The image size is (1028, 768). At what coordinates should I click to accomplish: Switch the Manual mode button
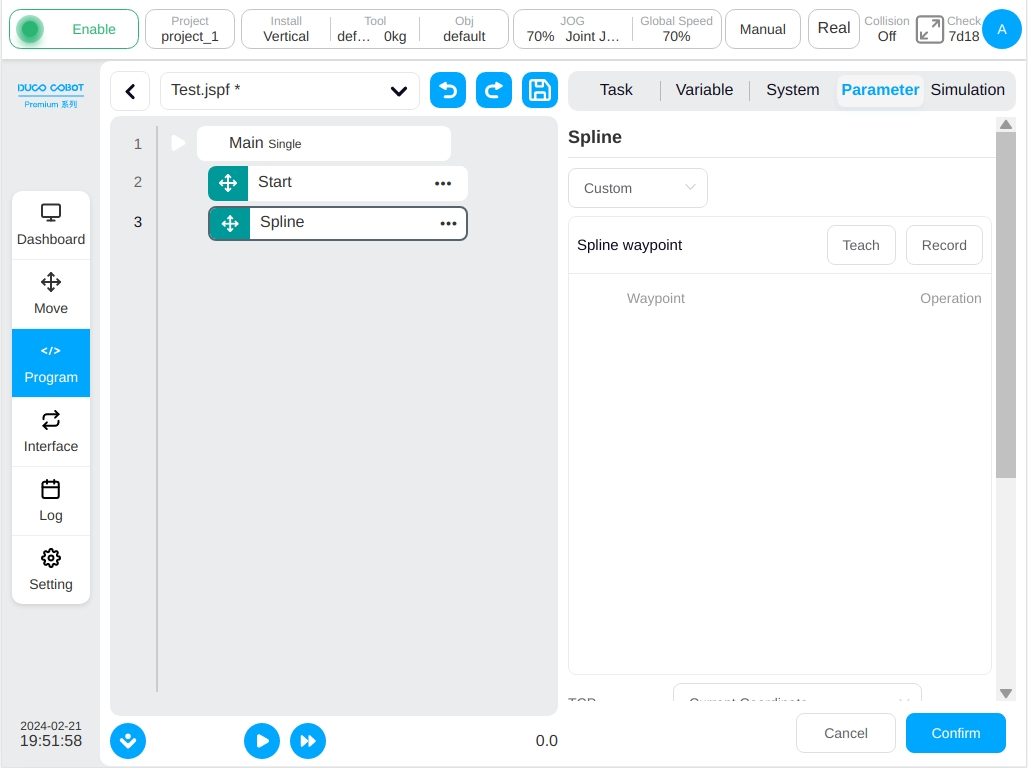[x=762, y=29]
